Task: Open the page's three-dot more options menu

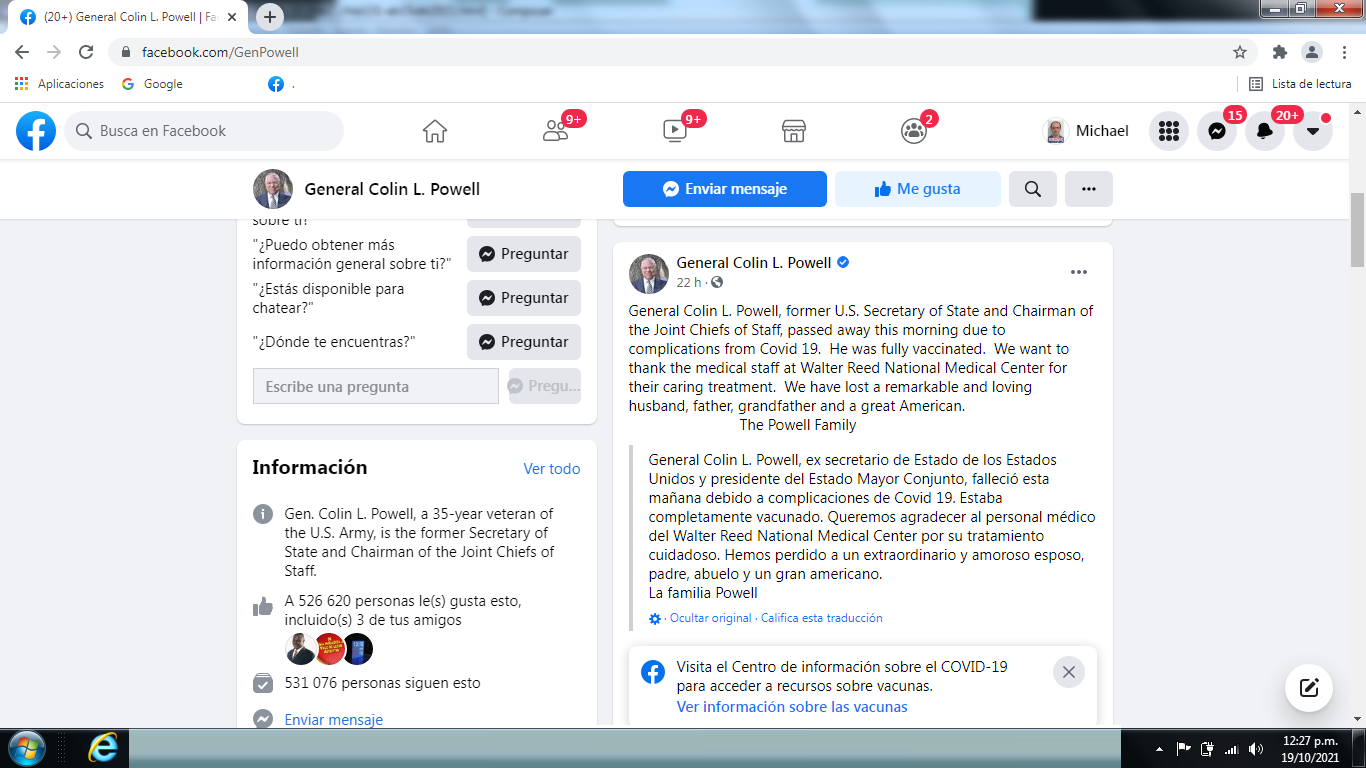Action: [1088, 188]
